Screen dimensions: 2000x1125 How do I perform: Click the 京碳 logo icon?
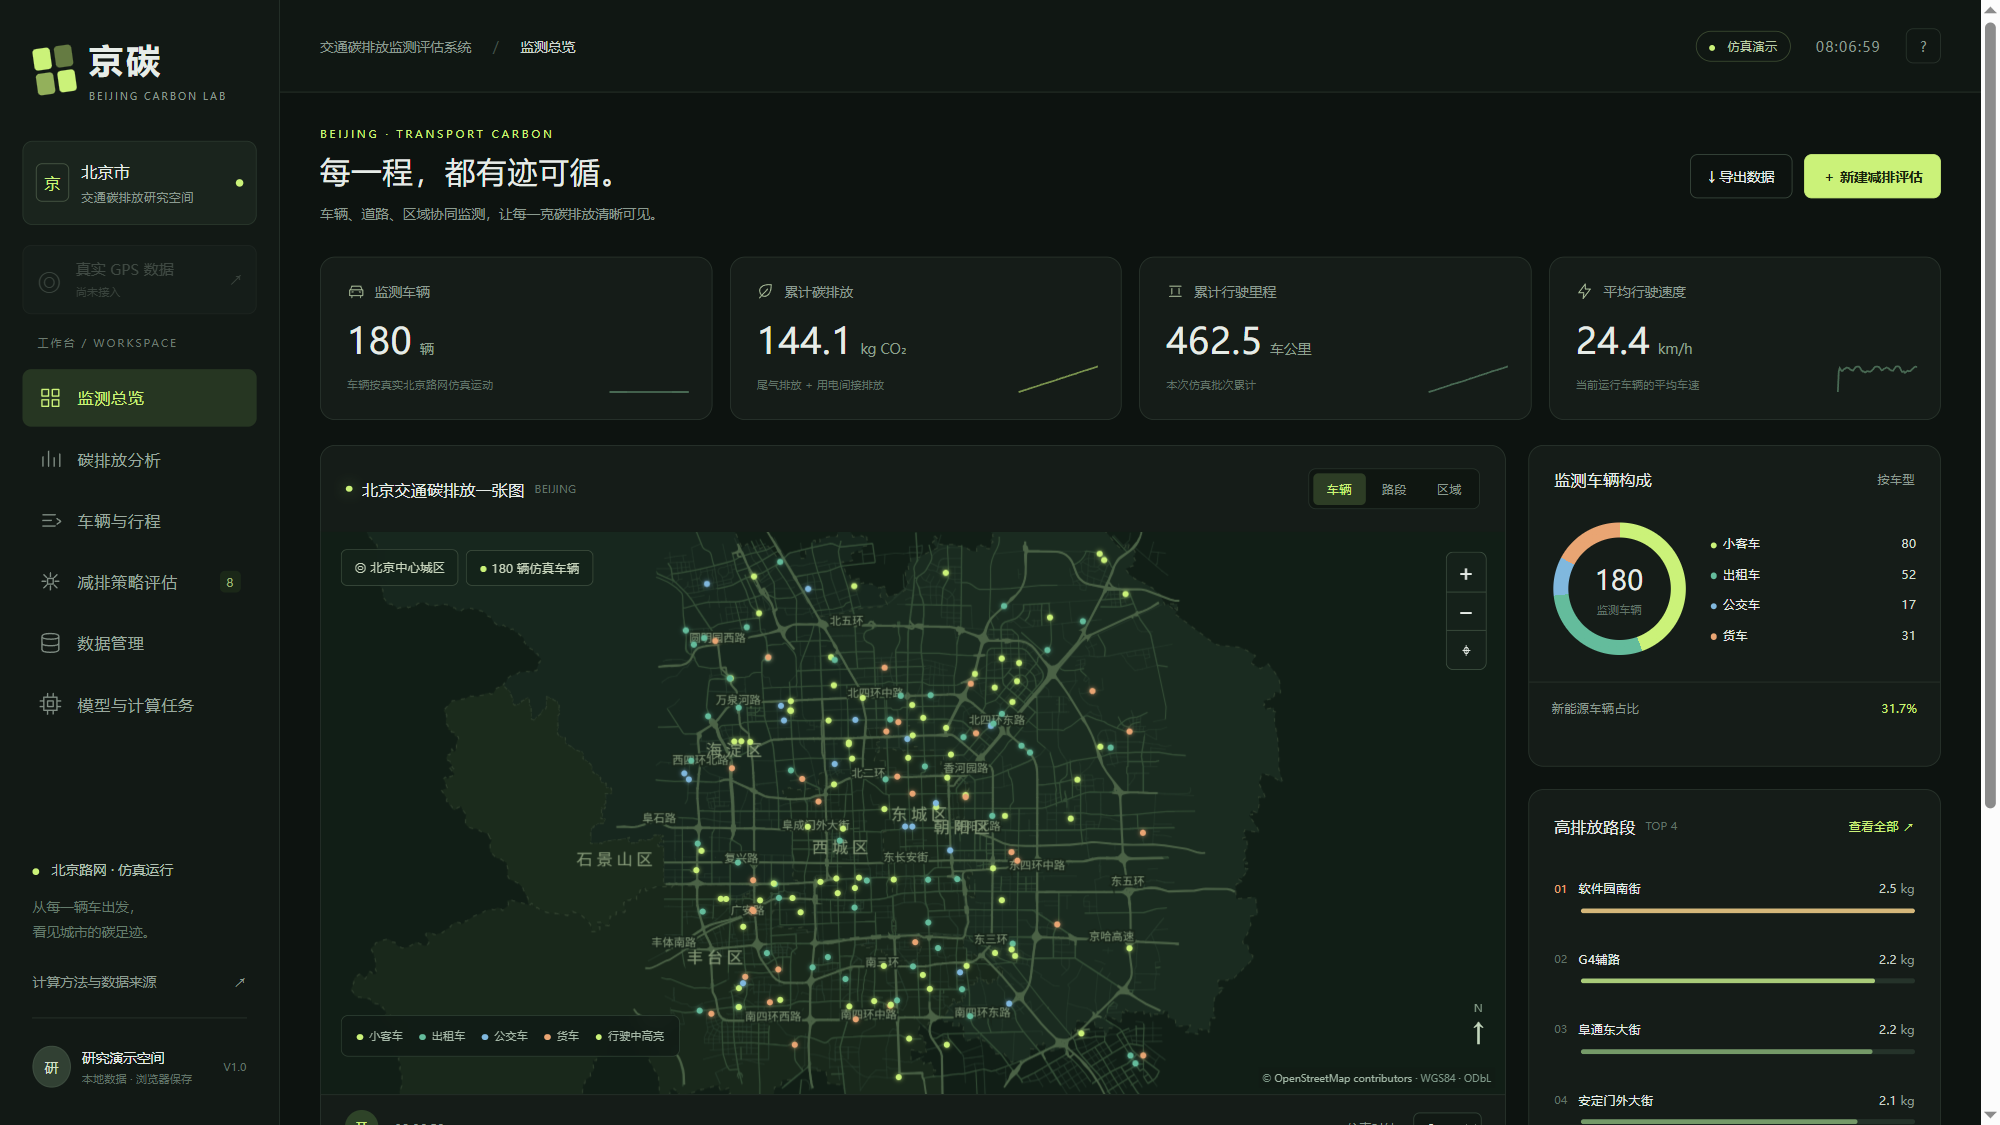54,70
